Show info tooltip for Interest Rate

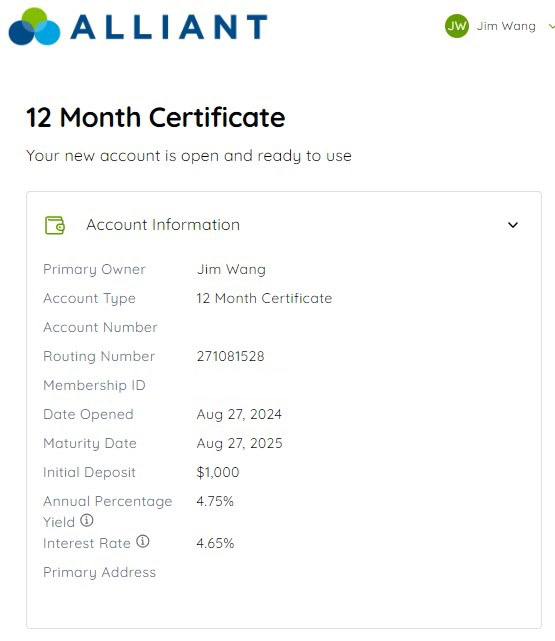pos(143,542)
